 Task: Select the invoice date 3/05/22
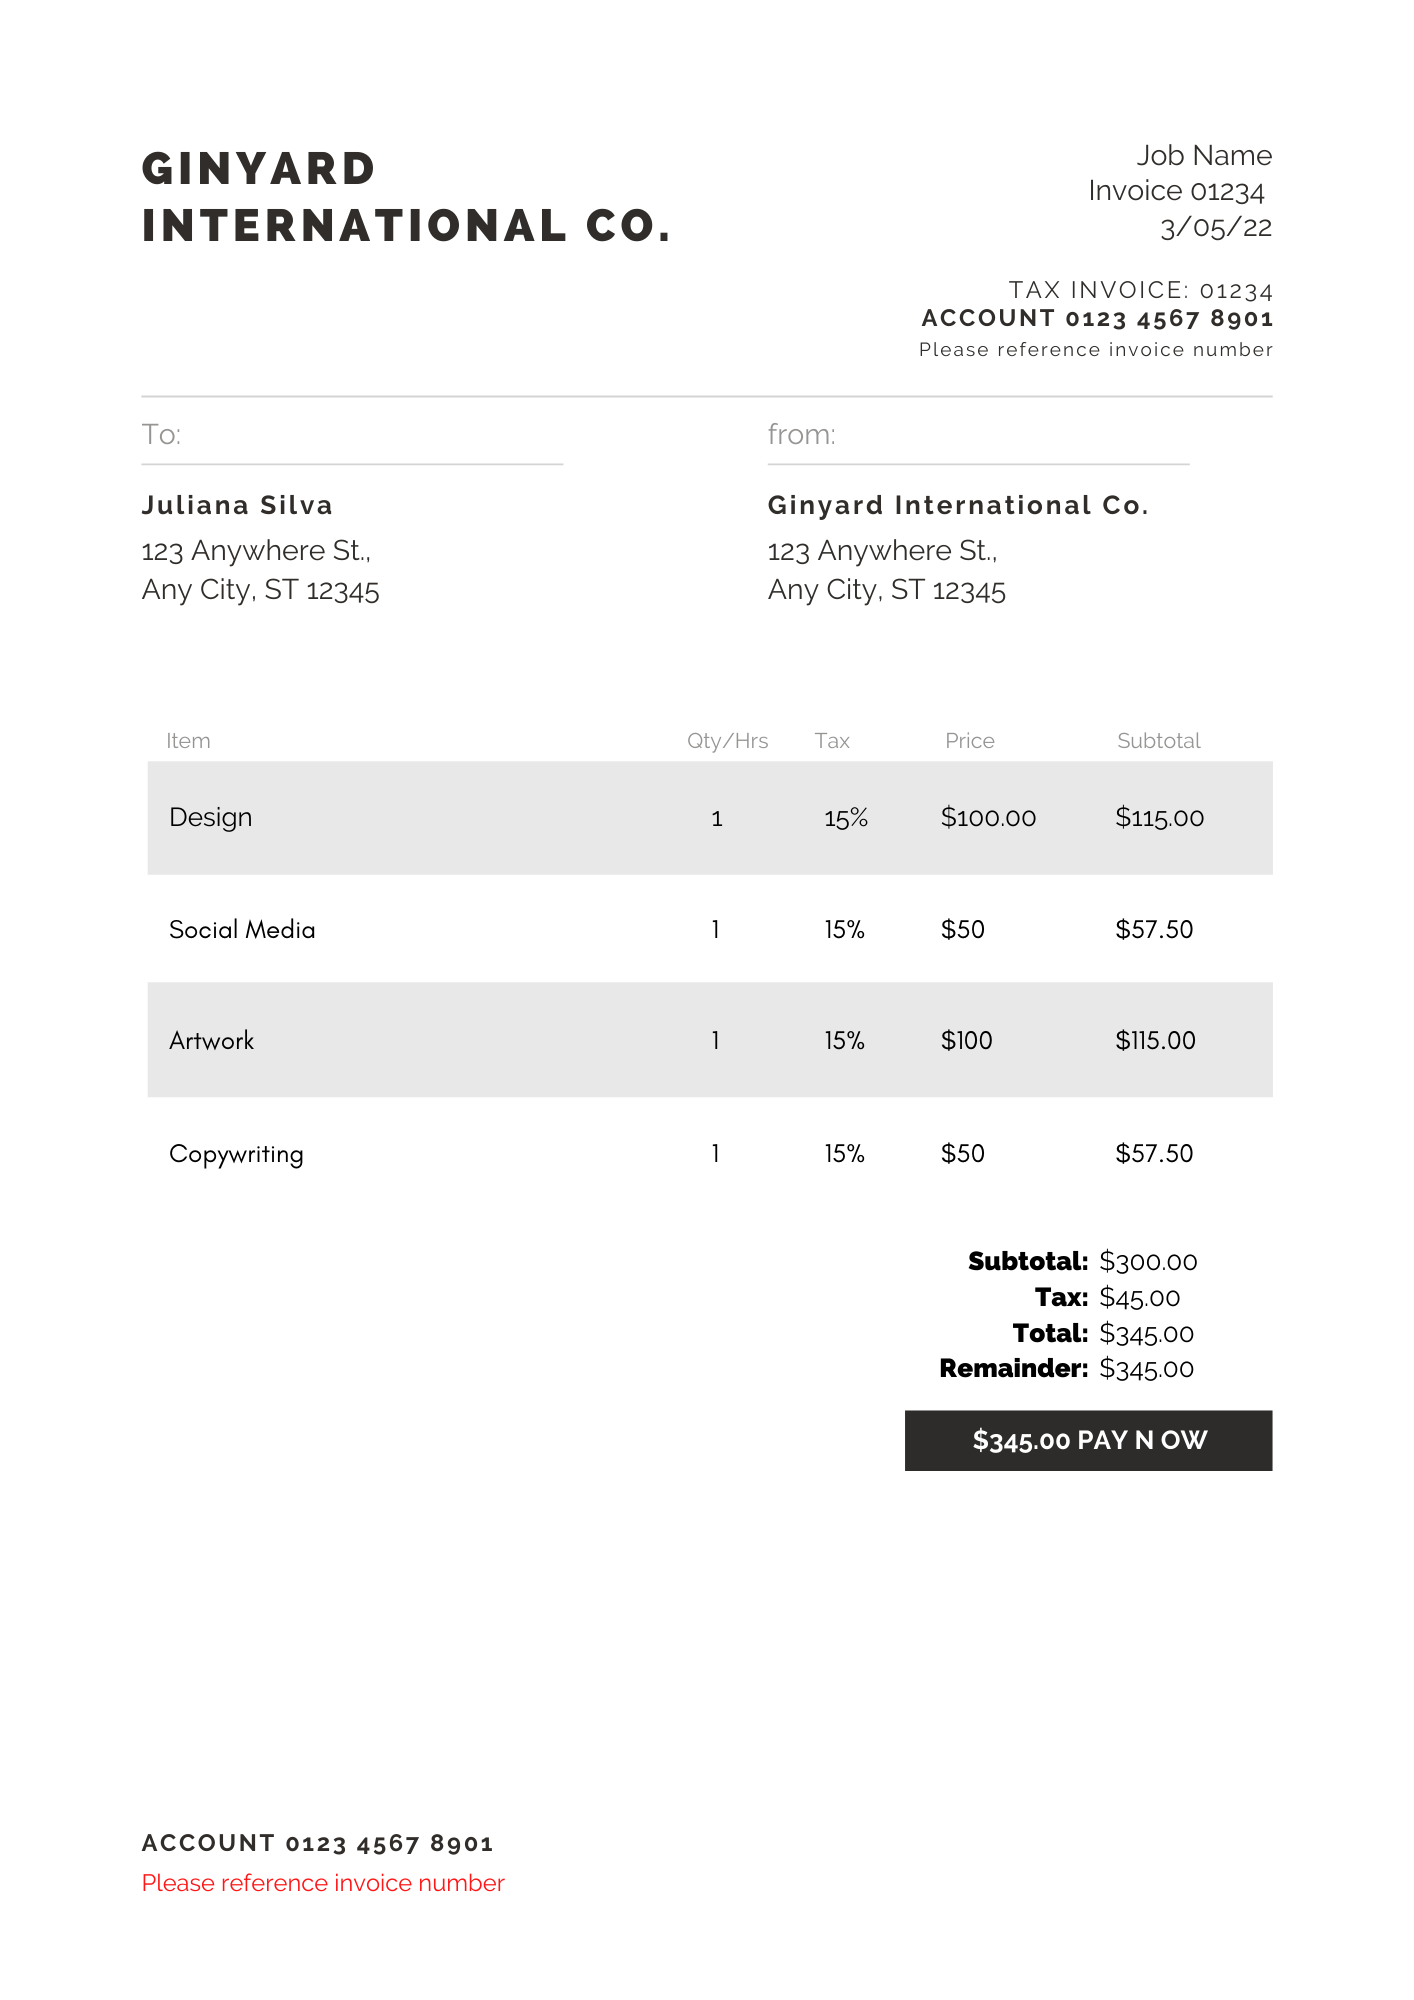coord(1216,228)
